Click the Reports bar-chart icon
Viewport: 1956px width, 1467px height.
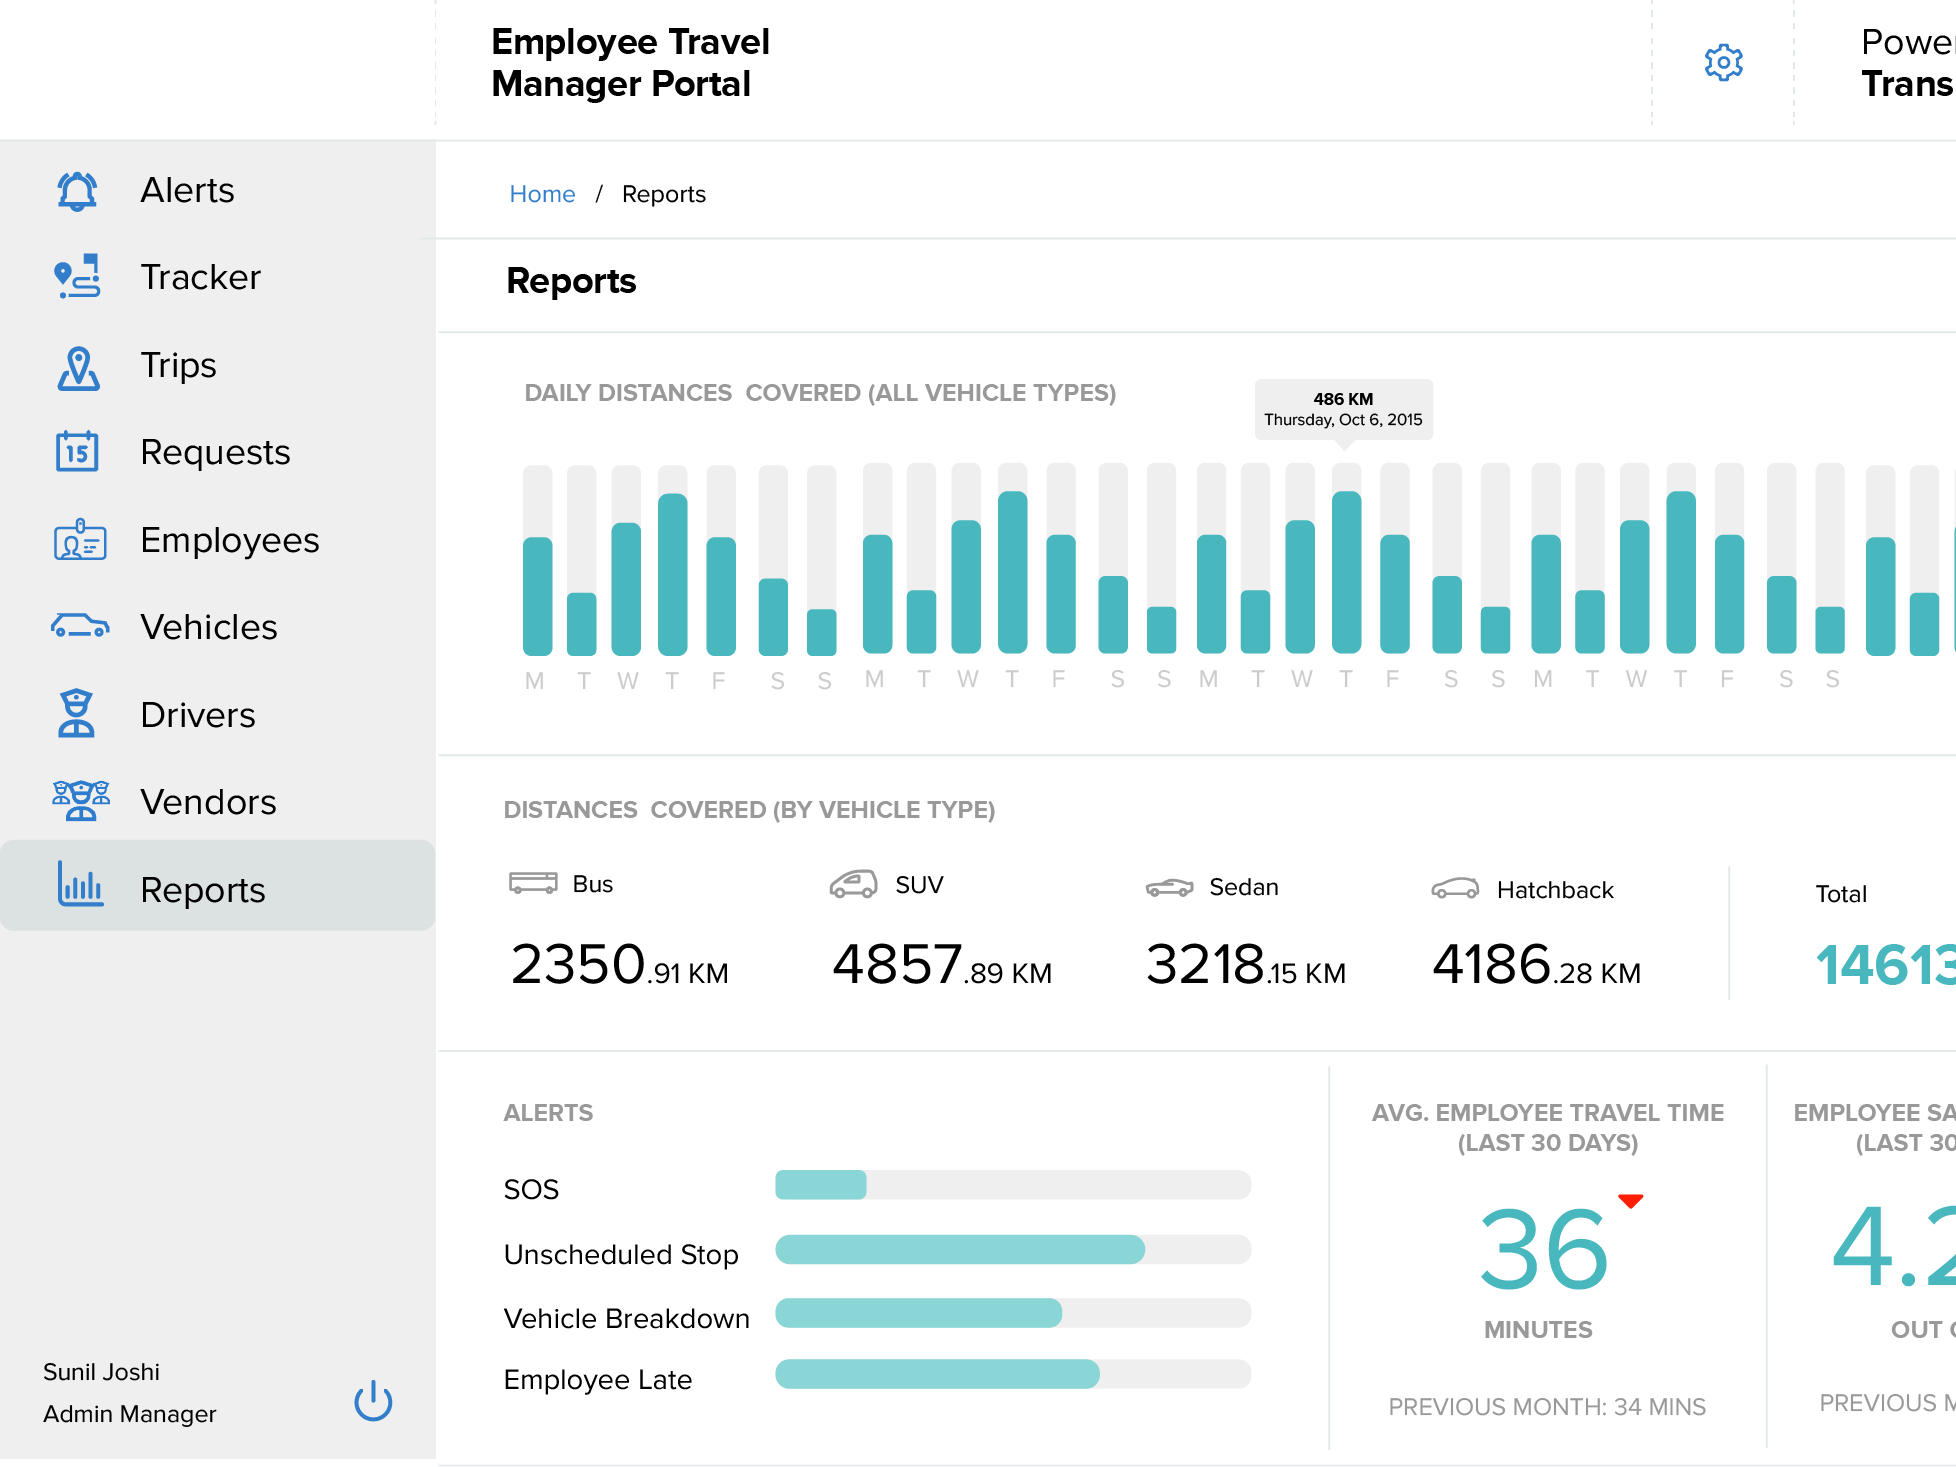click(79, 888)
